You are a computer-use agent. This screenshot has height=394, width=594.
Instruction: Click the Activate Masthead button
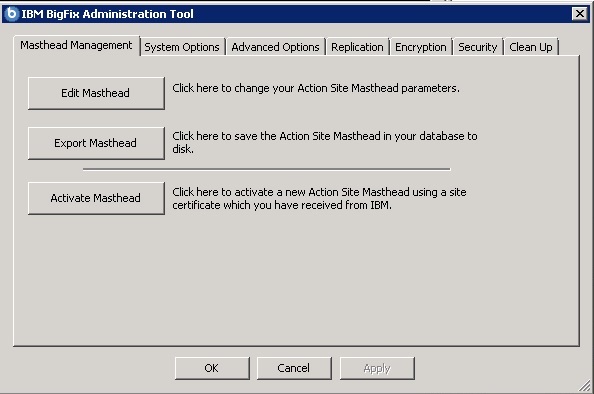tap(96, 198)
